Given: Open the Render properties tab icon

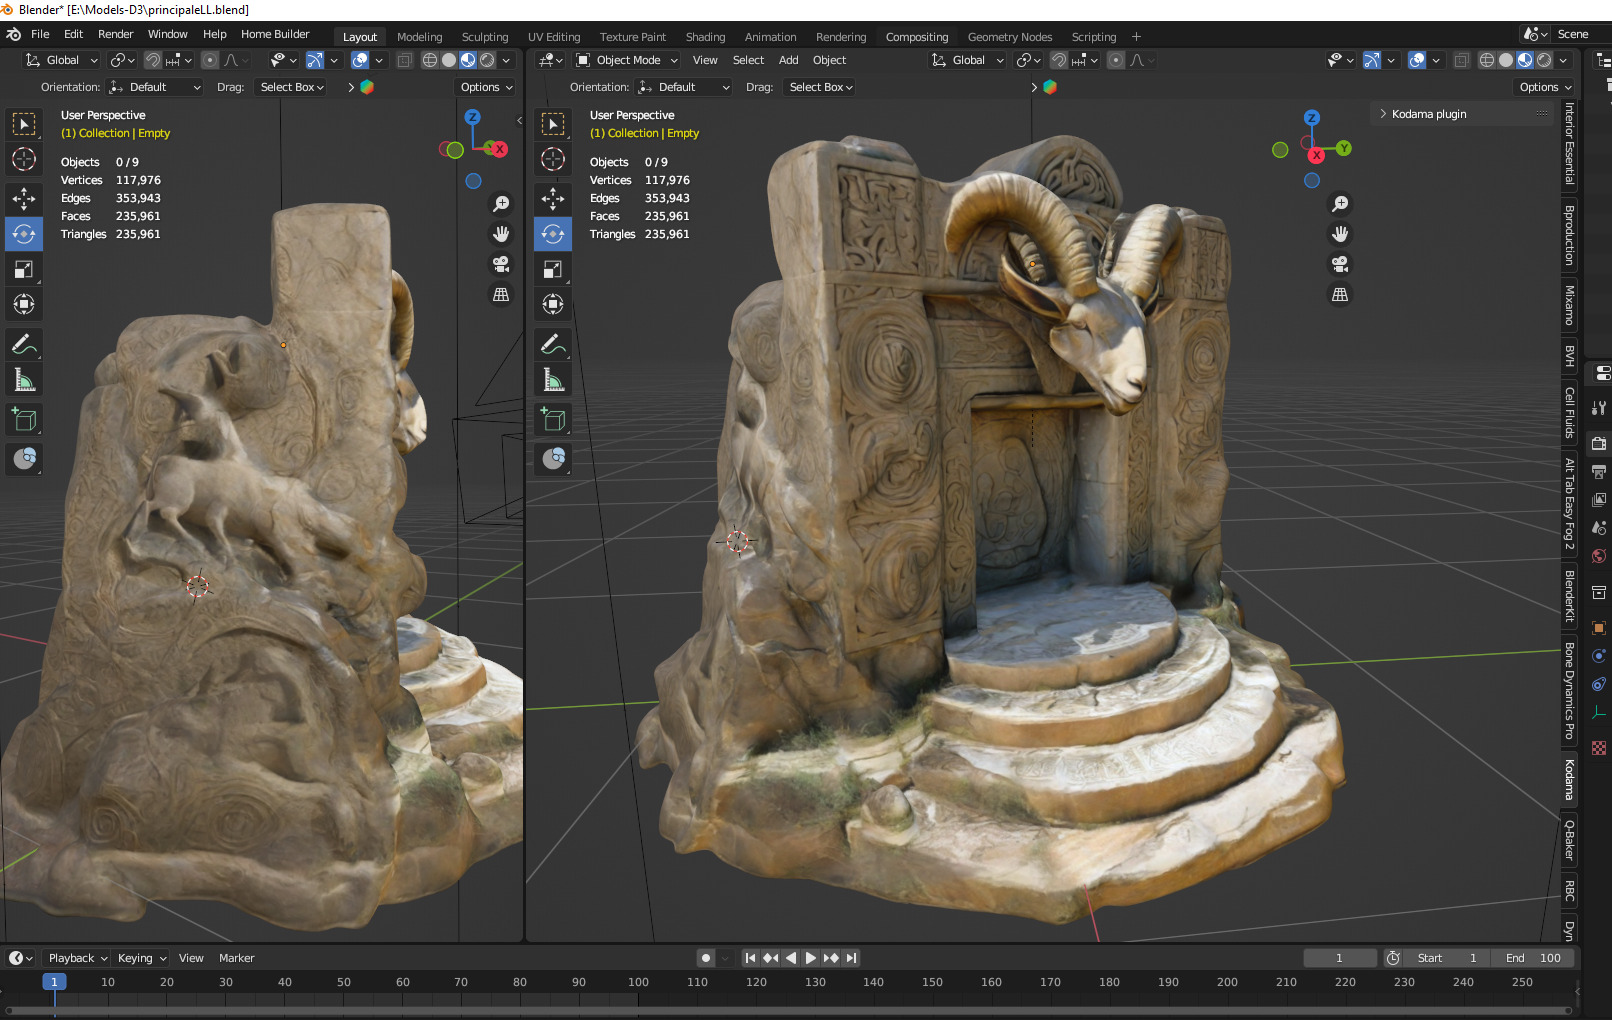Looking at the screenshot, I should coord(1599,443).
